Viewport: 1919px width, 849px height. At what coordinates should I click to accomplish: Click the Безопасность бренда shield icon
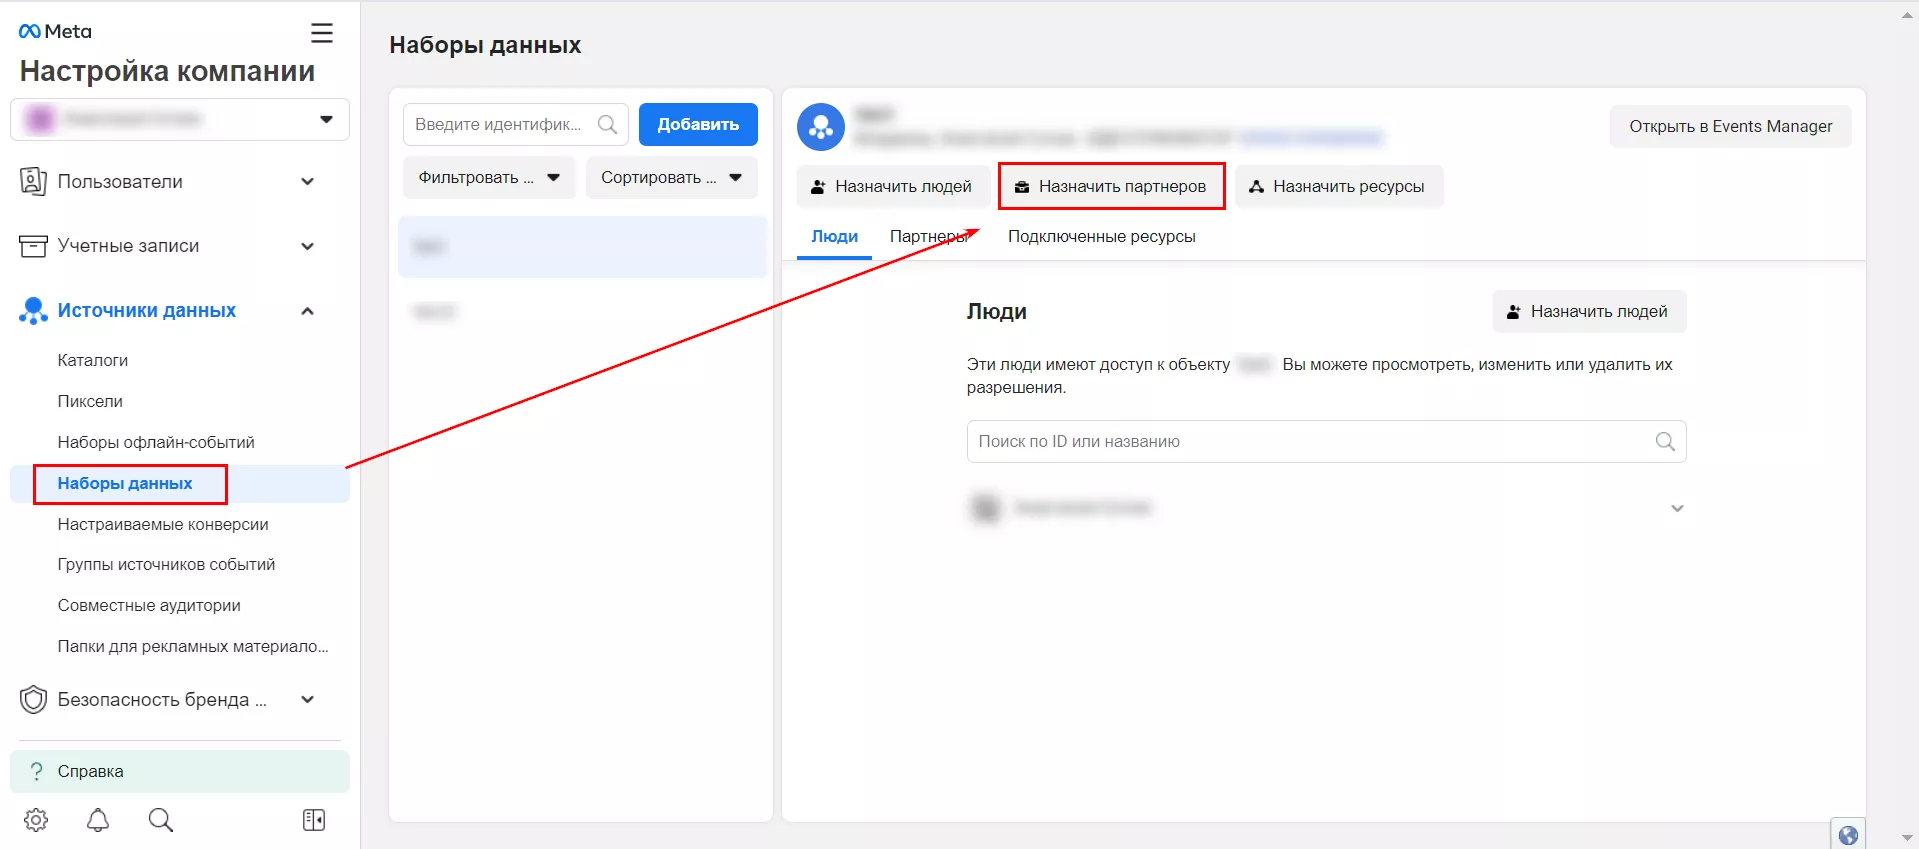(33, 699)
